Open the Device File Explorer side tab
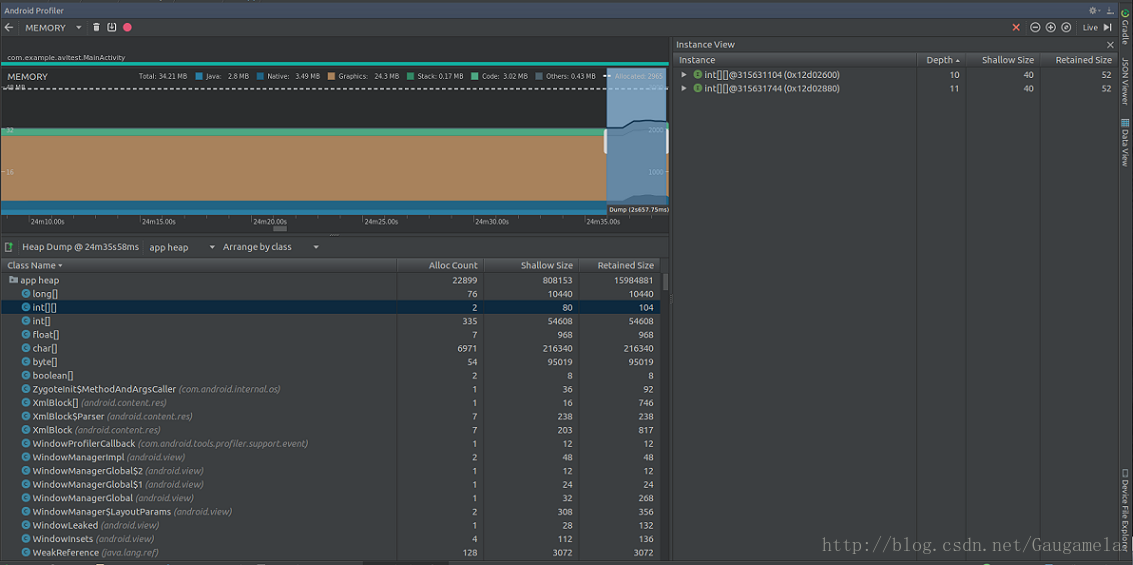The image size is (1133, 565). pos(1125,512)
